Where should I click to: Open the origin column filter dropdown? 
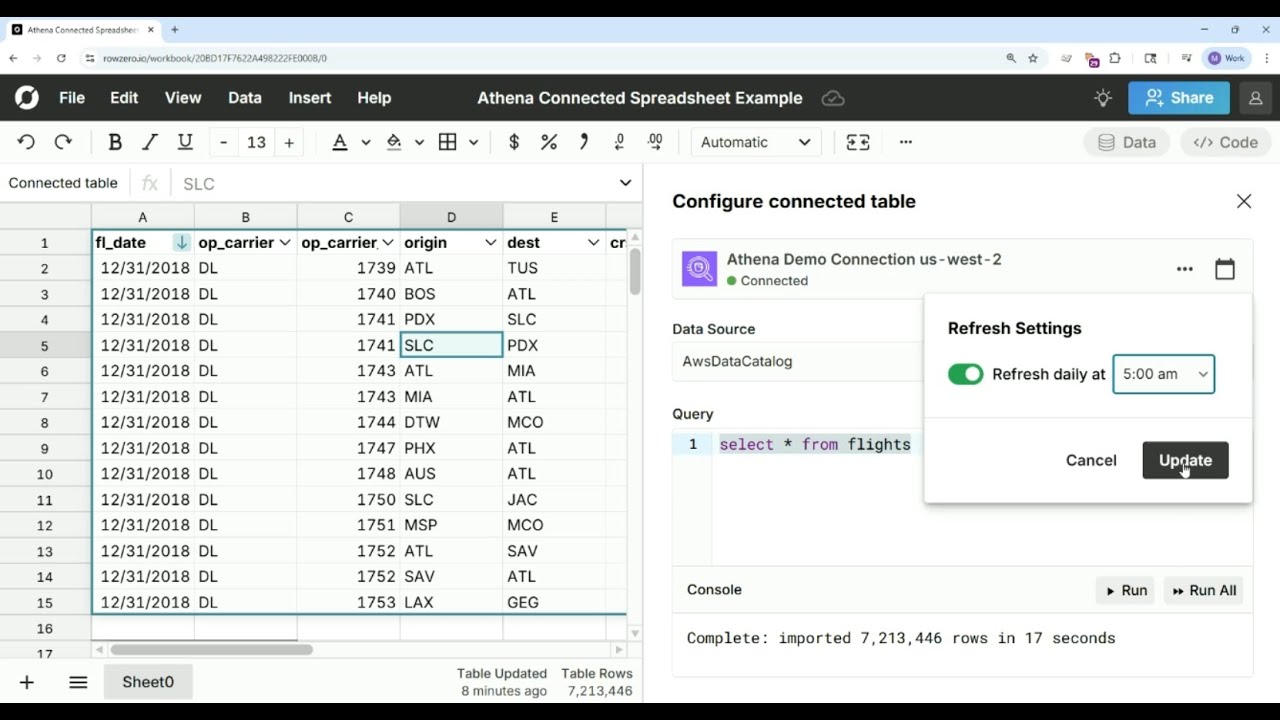(491, 243)
